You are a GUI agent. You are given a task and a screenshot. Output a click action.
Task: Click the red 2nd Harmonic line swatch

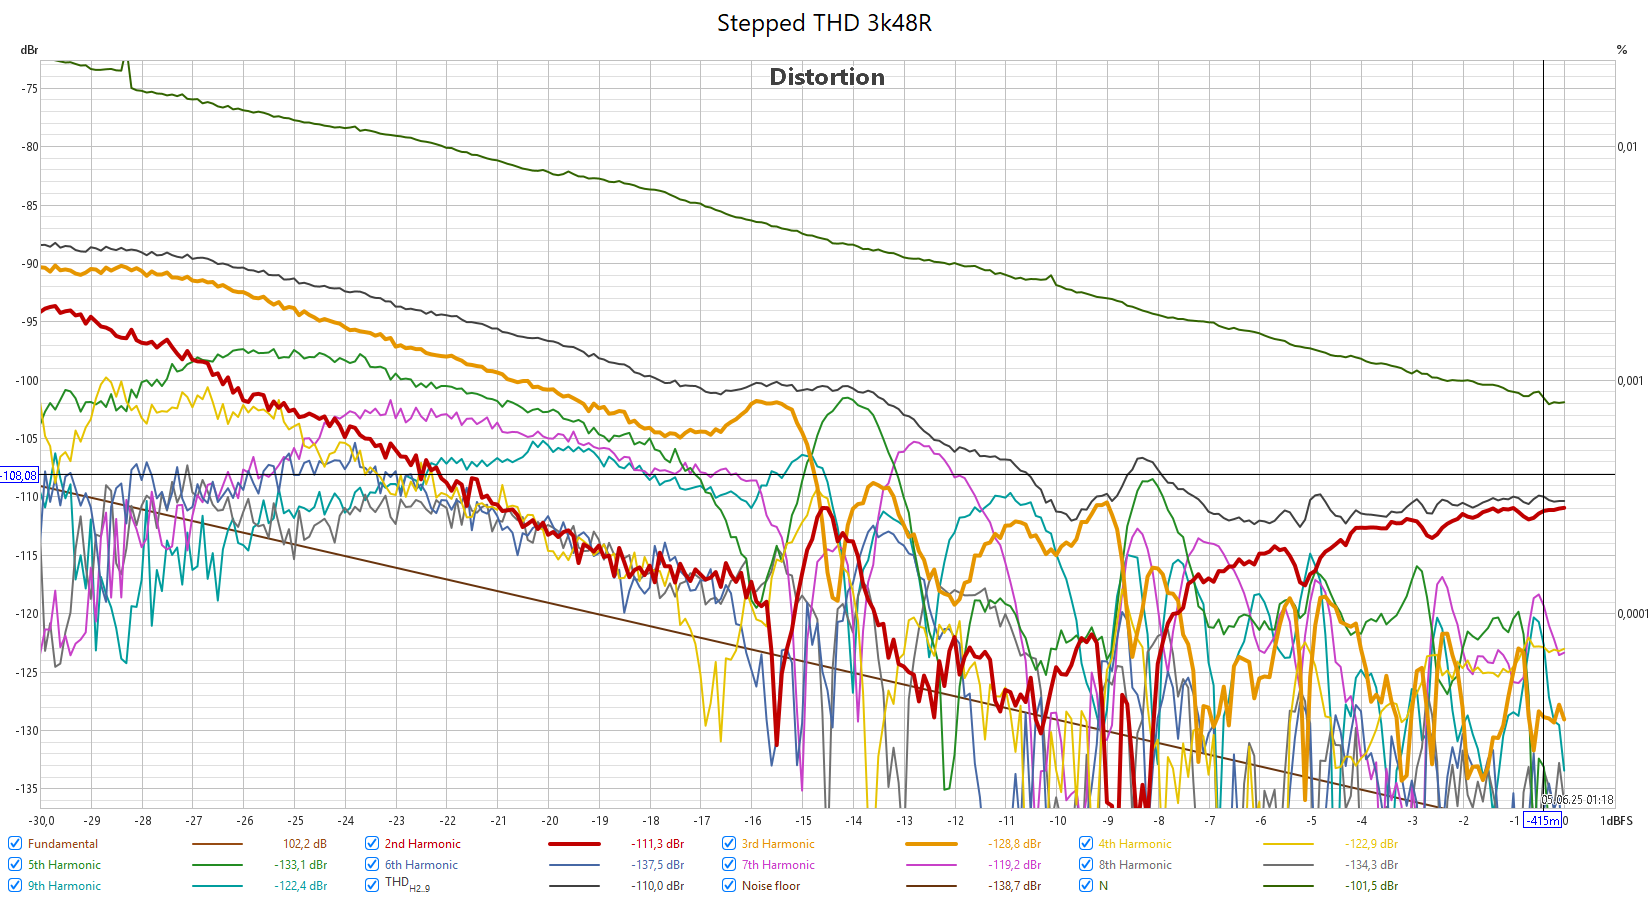pyautogui.click(x=574, y=844)
